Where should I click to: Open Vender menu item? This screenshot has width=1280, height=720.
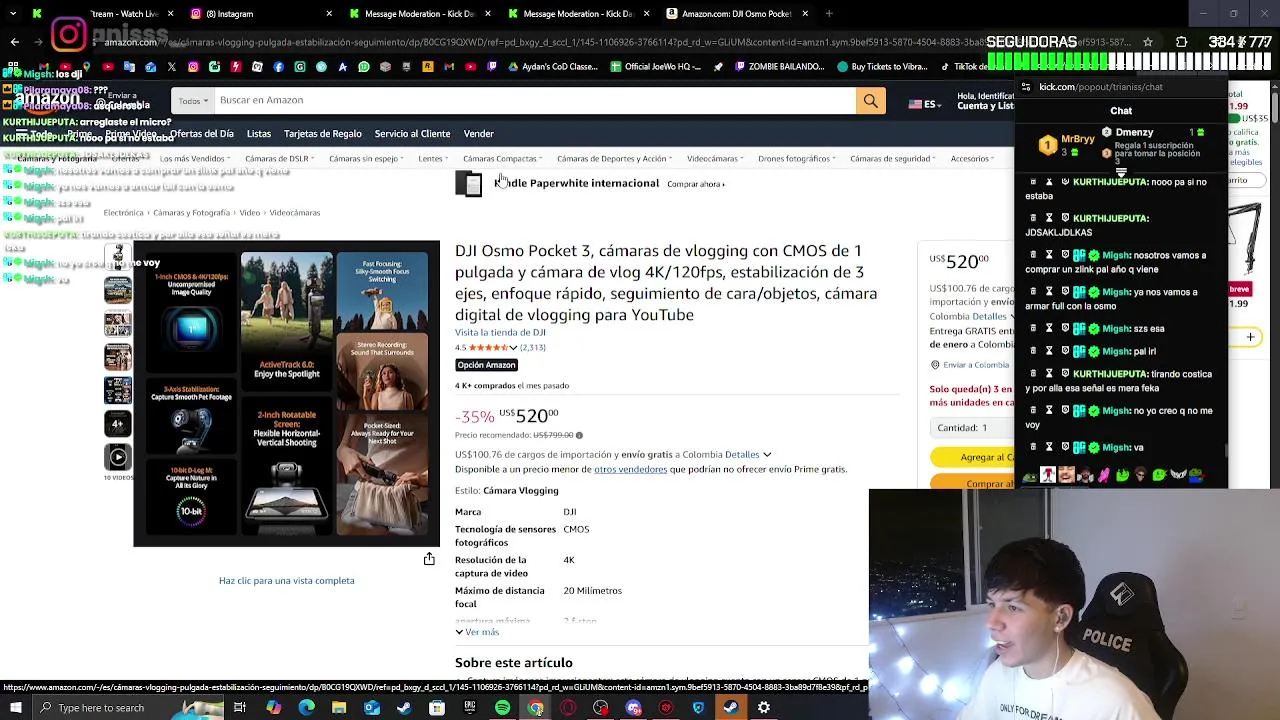(x=478, y=134)
